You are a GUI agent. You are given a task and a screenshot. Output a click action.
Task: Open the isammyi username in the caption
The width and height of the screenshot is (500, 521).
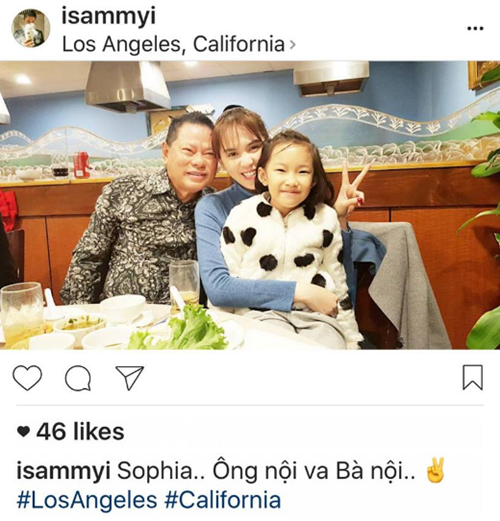(63, 470)
